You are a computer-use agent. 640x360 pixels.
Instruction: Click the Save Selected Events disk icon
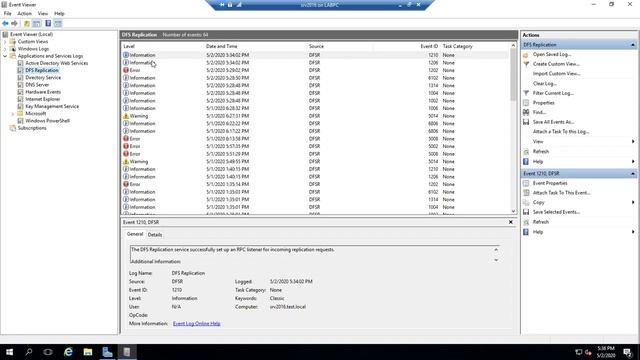[x=526, y=212]
